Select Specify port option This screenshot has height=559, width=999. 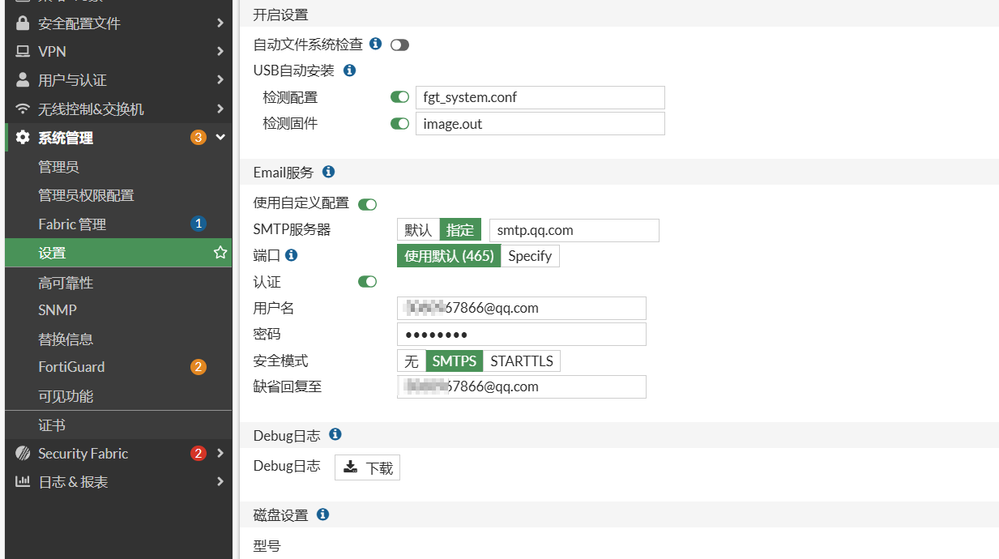click(530, 256)
